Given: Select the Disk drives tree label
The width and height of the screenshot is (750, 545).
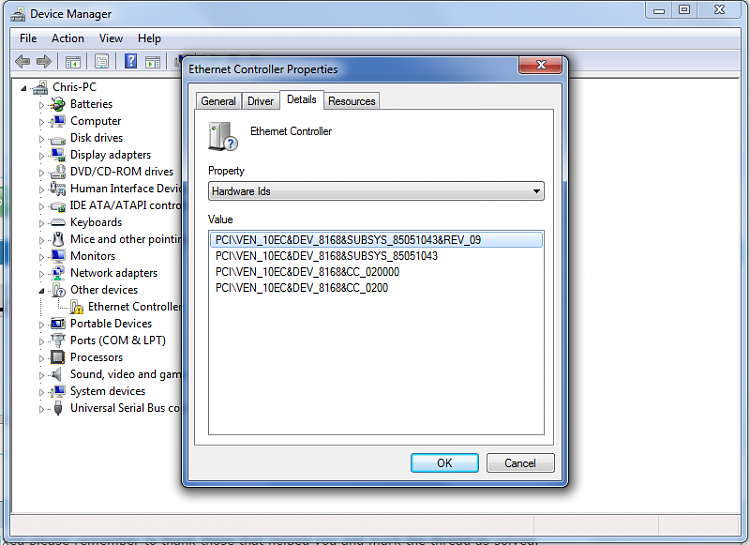Looking at the screenshot, I should pyautogui.click(x=97, y=138).
